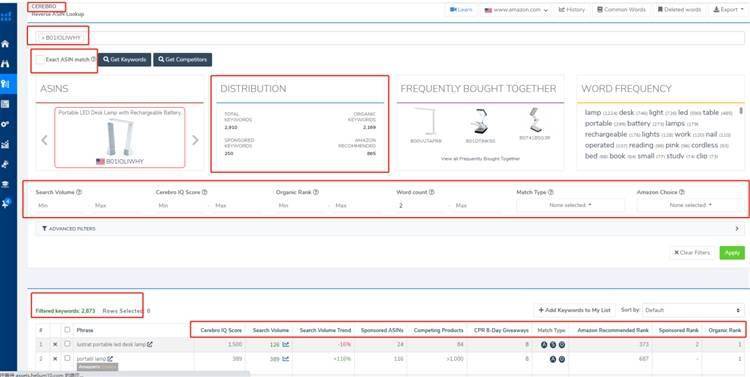The height and width of the screenshot is (377, 750).
Task: Click the Word Frequency panel scrollbar
Action: coord(741,111)
